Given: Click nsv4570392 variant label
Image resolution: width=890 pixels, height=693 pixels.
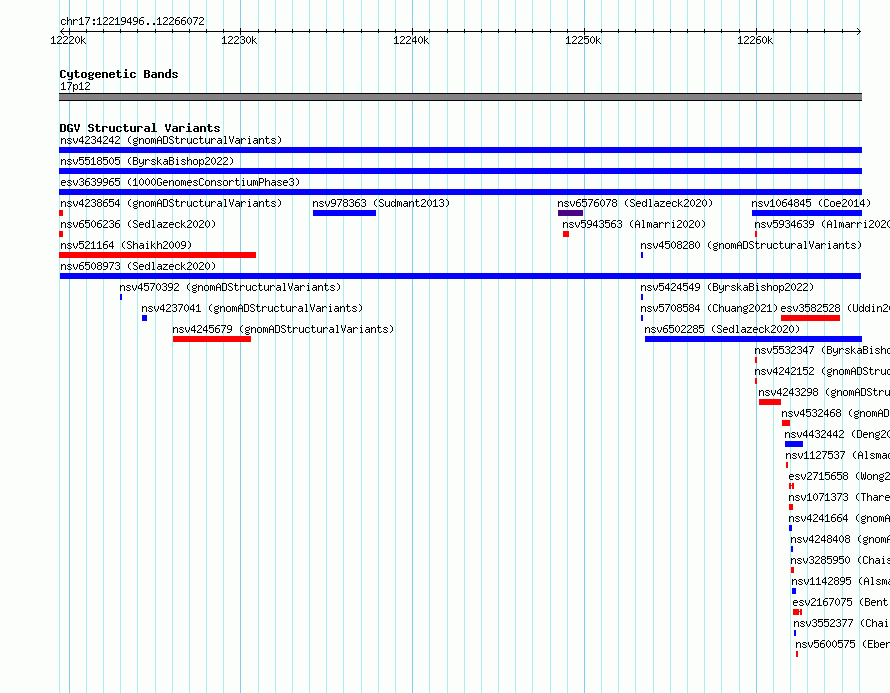Looking at the screenshot, I should (x=230, y=287).
